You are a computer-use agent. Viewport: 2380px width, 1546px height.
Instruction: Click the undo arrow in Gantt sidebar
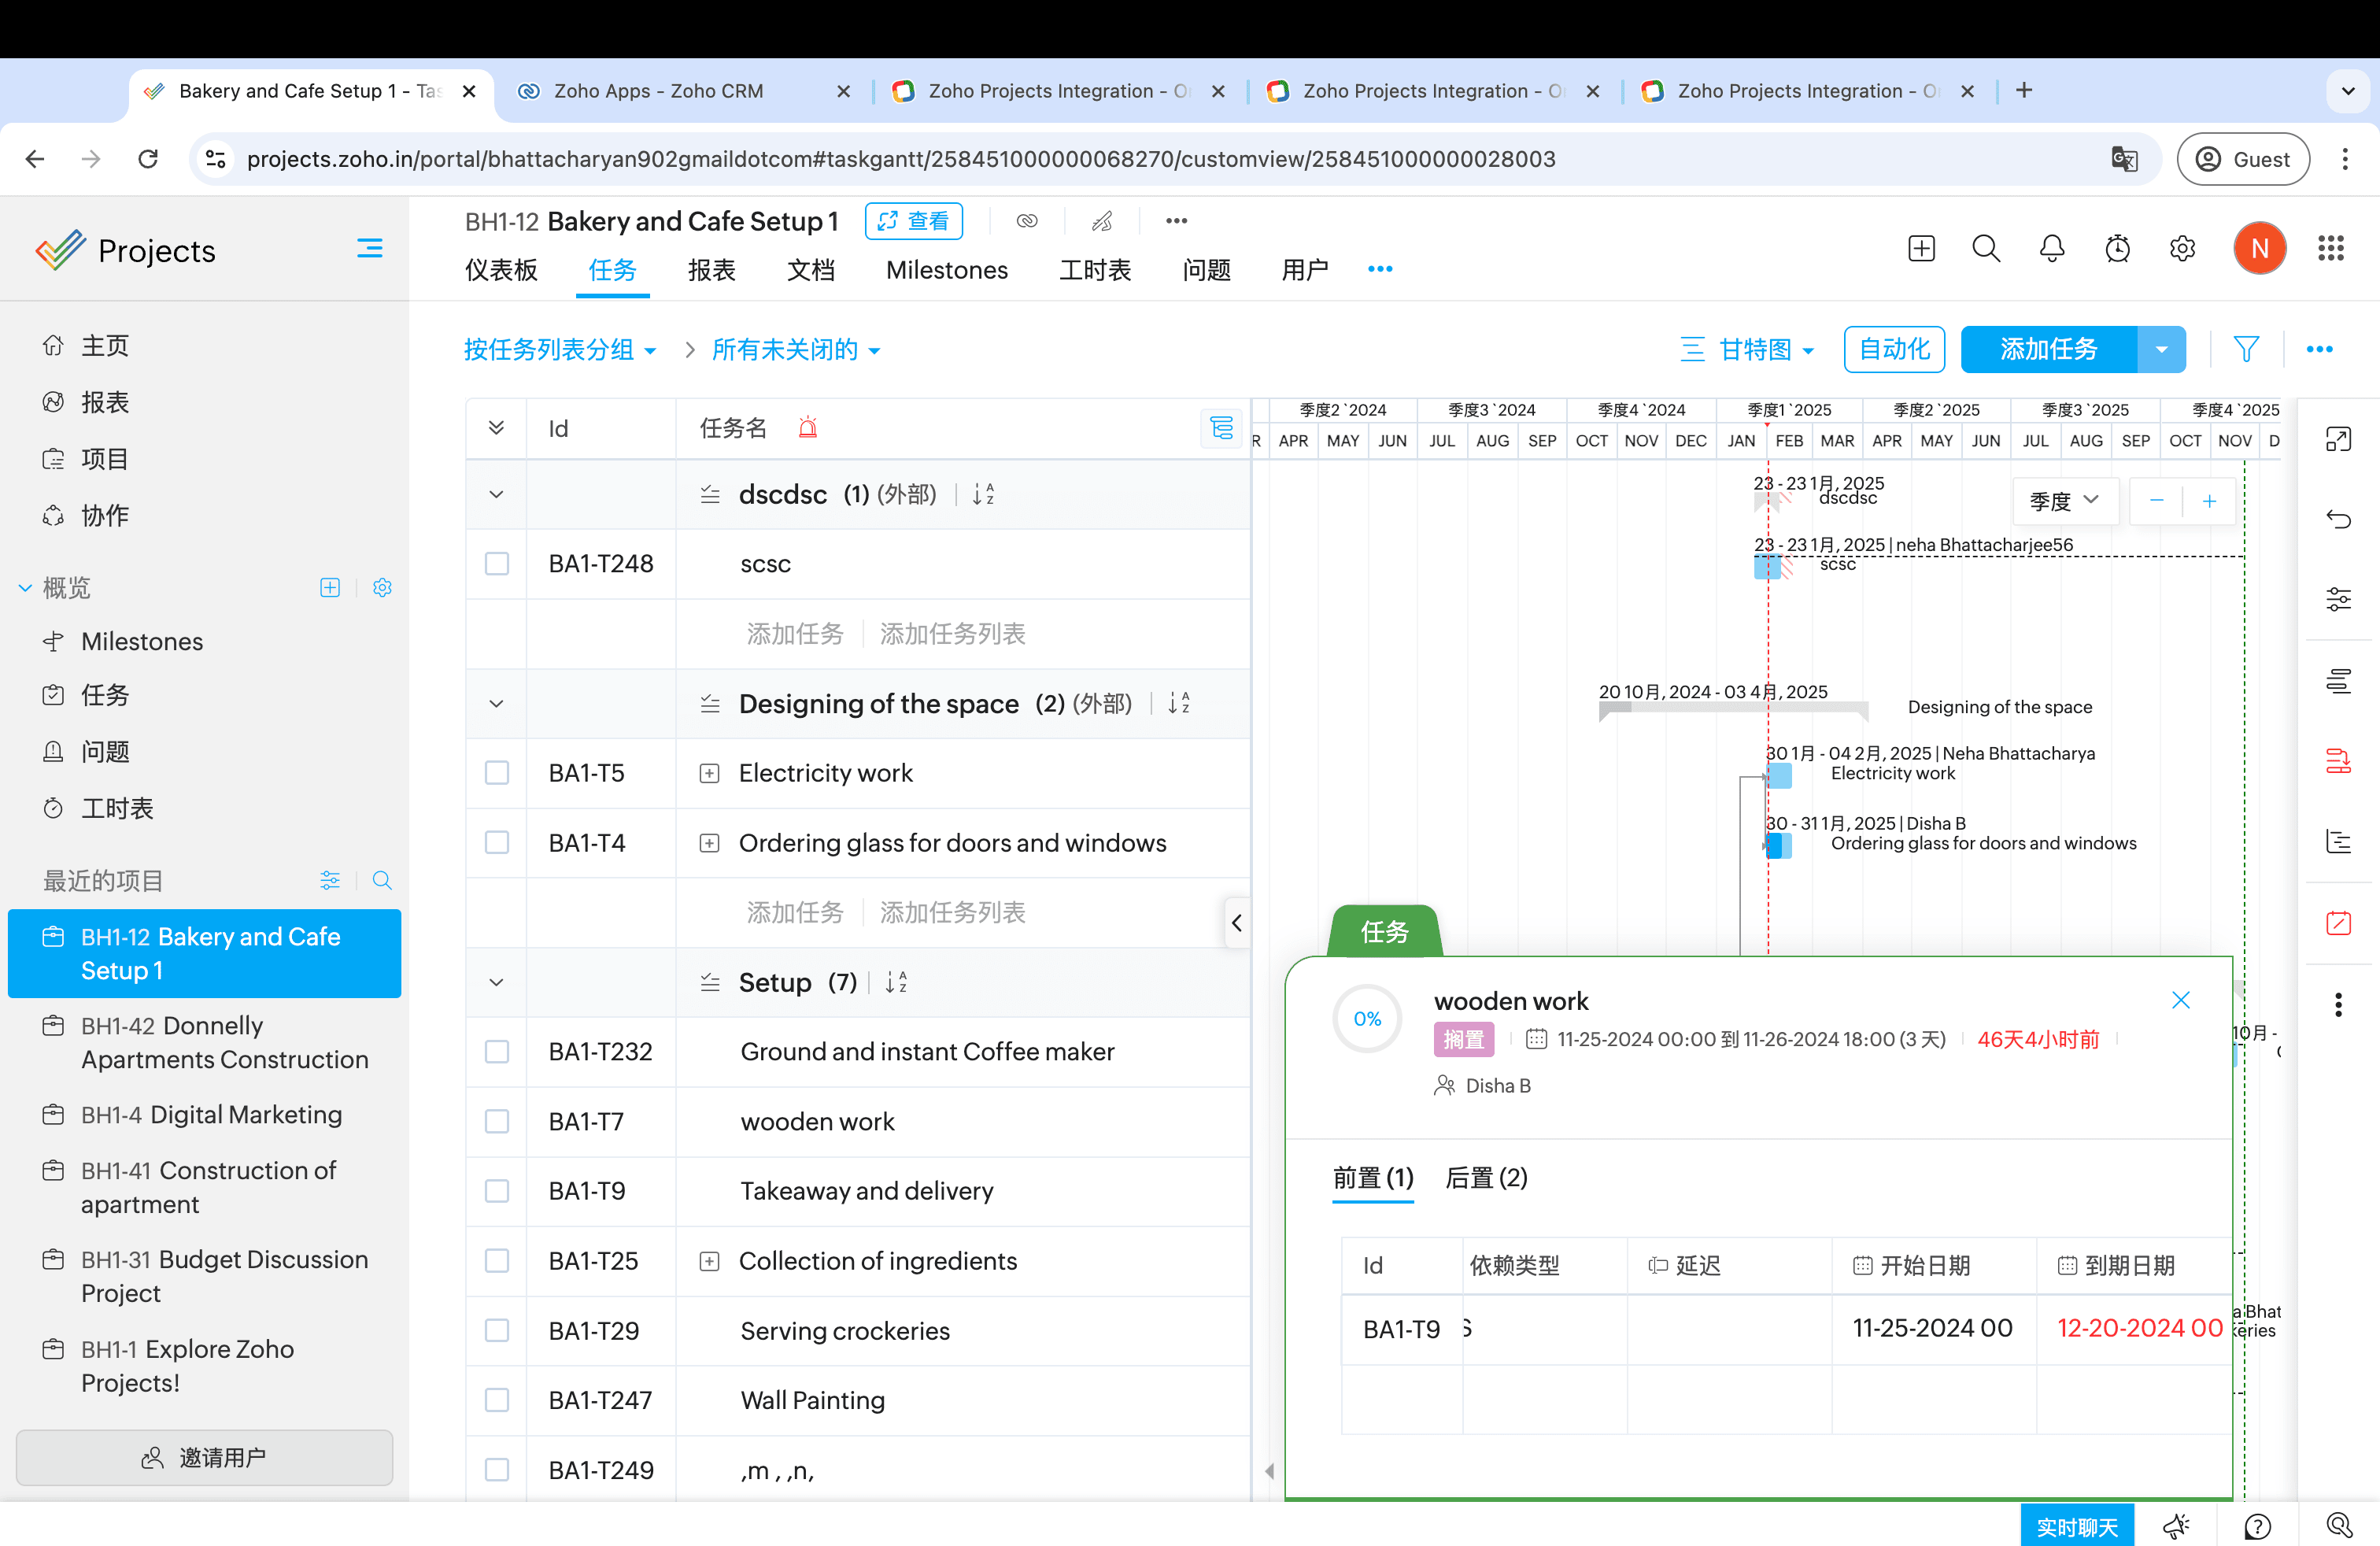2338,519
